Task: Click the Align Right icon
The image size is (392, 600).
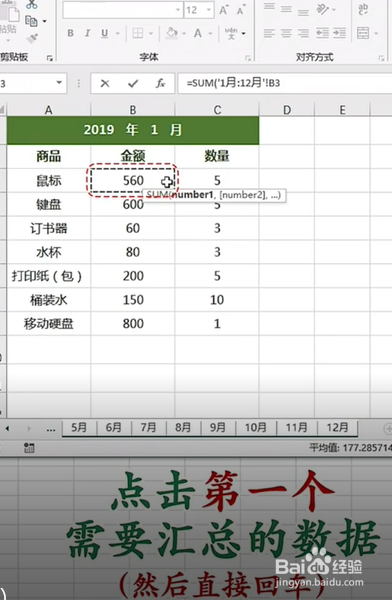Action: 303,33
